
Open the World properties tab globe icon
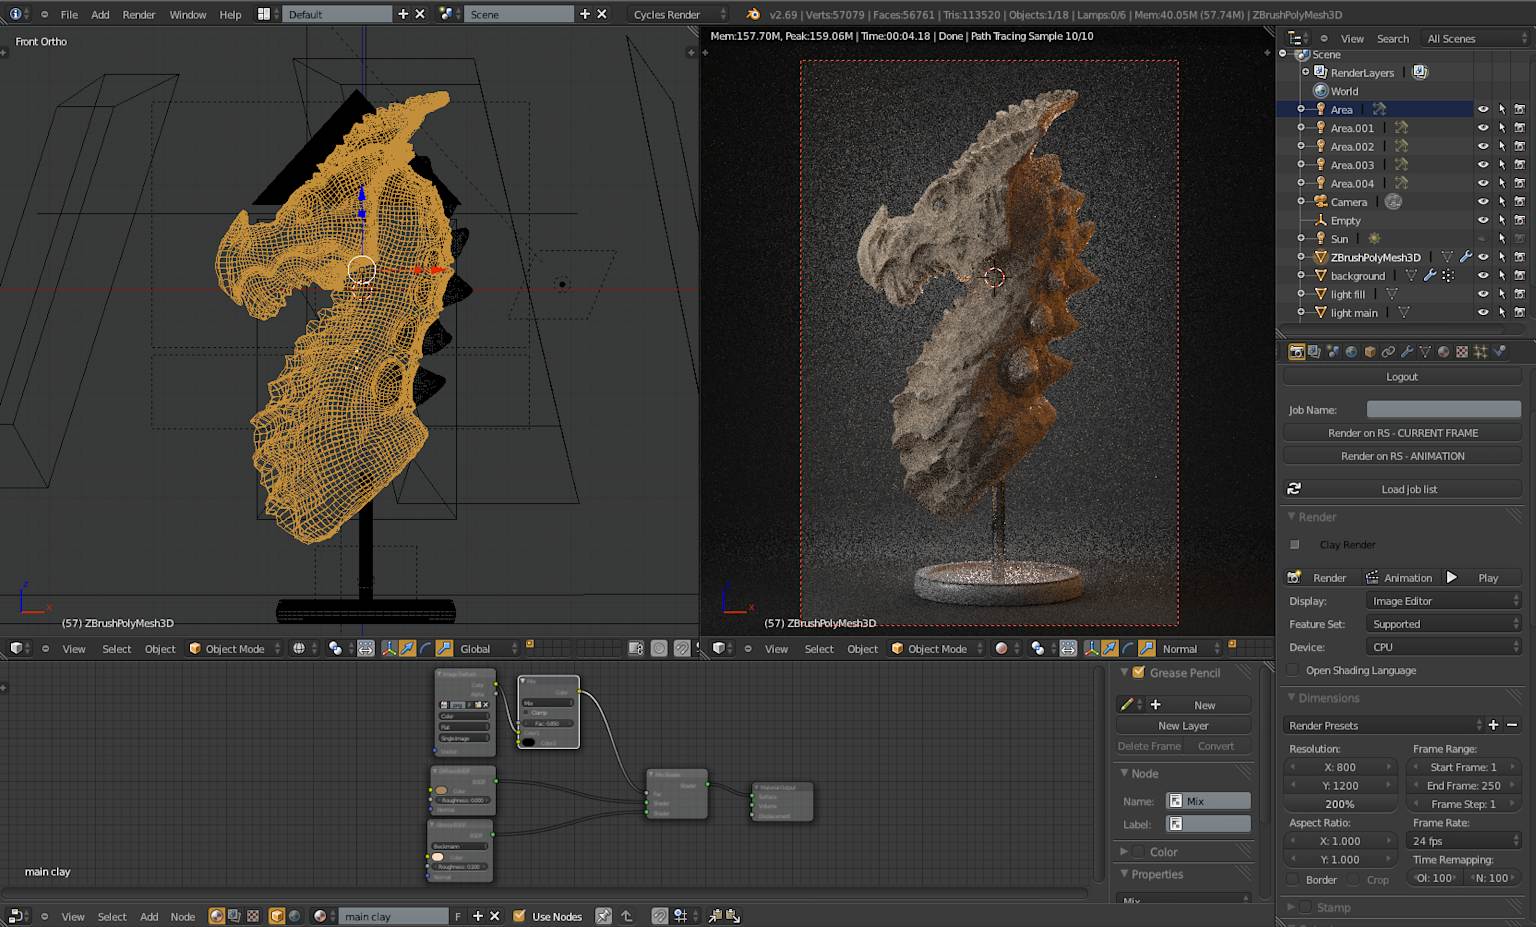tap(1351, 352)
